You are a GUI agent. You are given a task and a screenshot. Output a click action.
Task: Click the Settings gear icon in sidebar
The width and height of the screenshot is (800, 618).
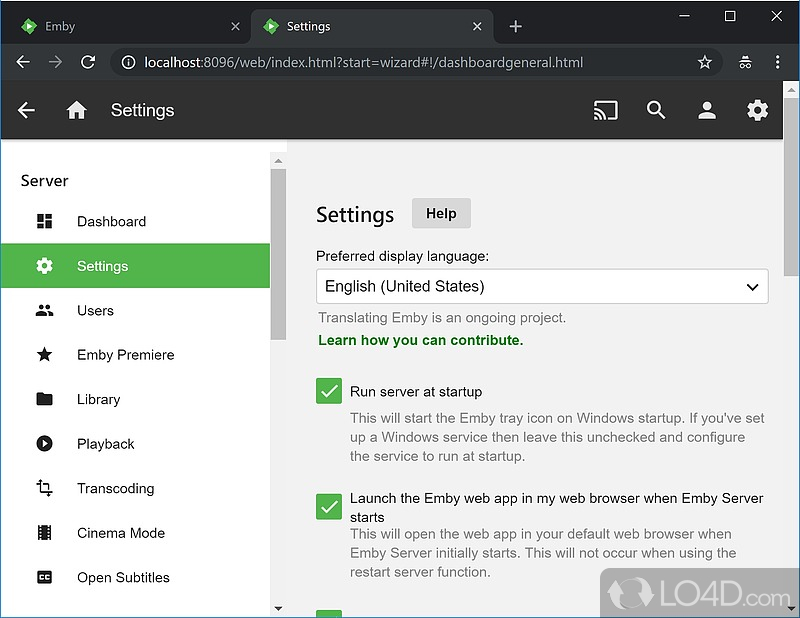[44, 265]
